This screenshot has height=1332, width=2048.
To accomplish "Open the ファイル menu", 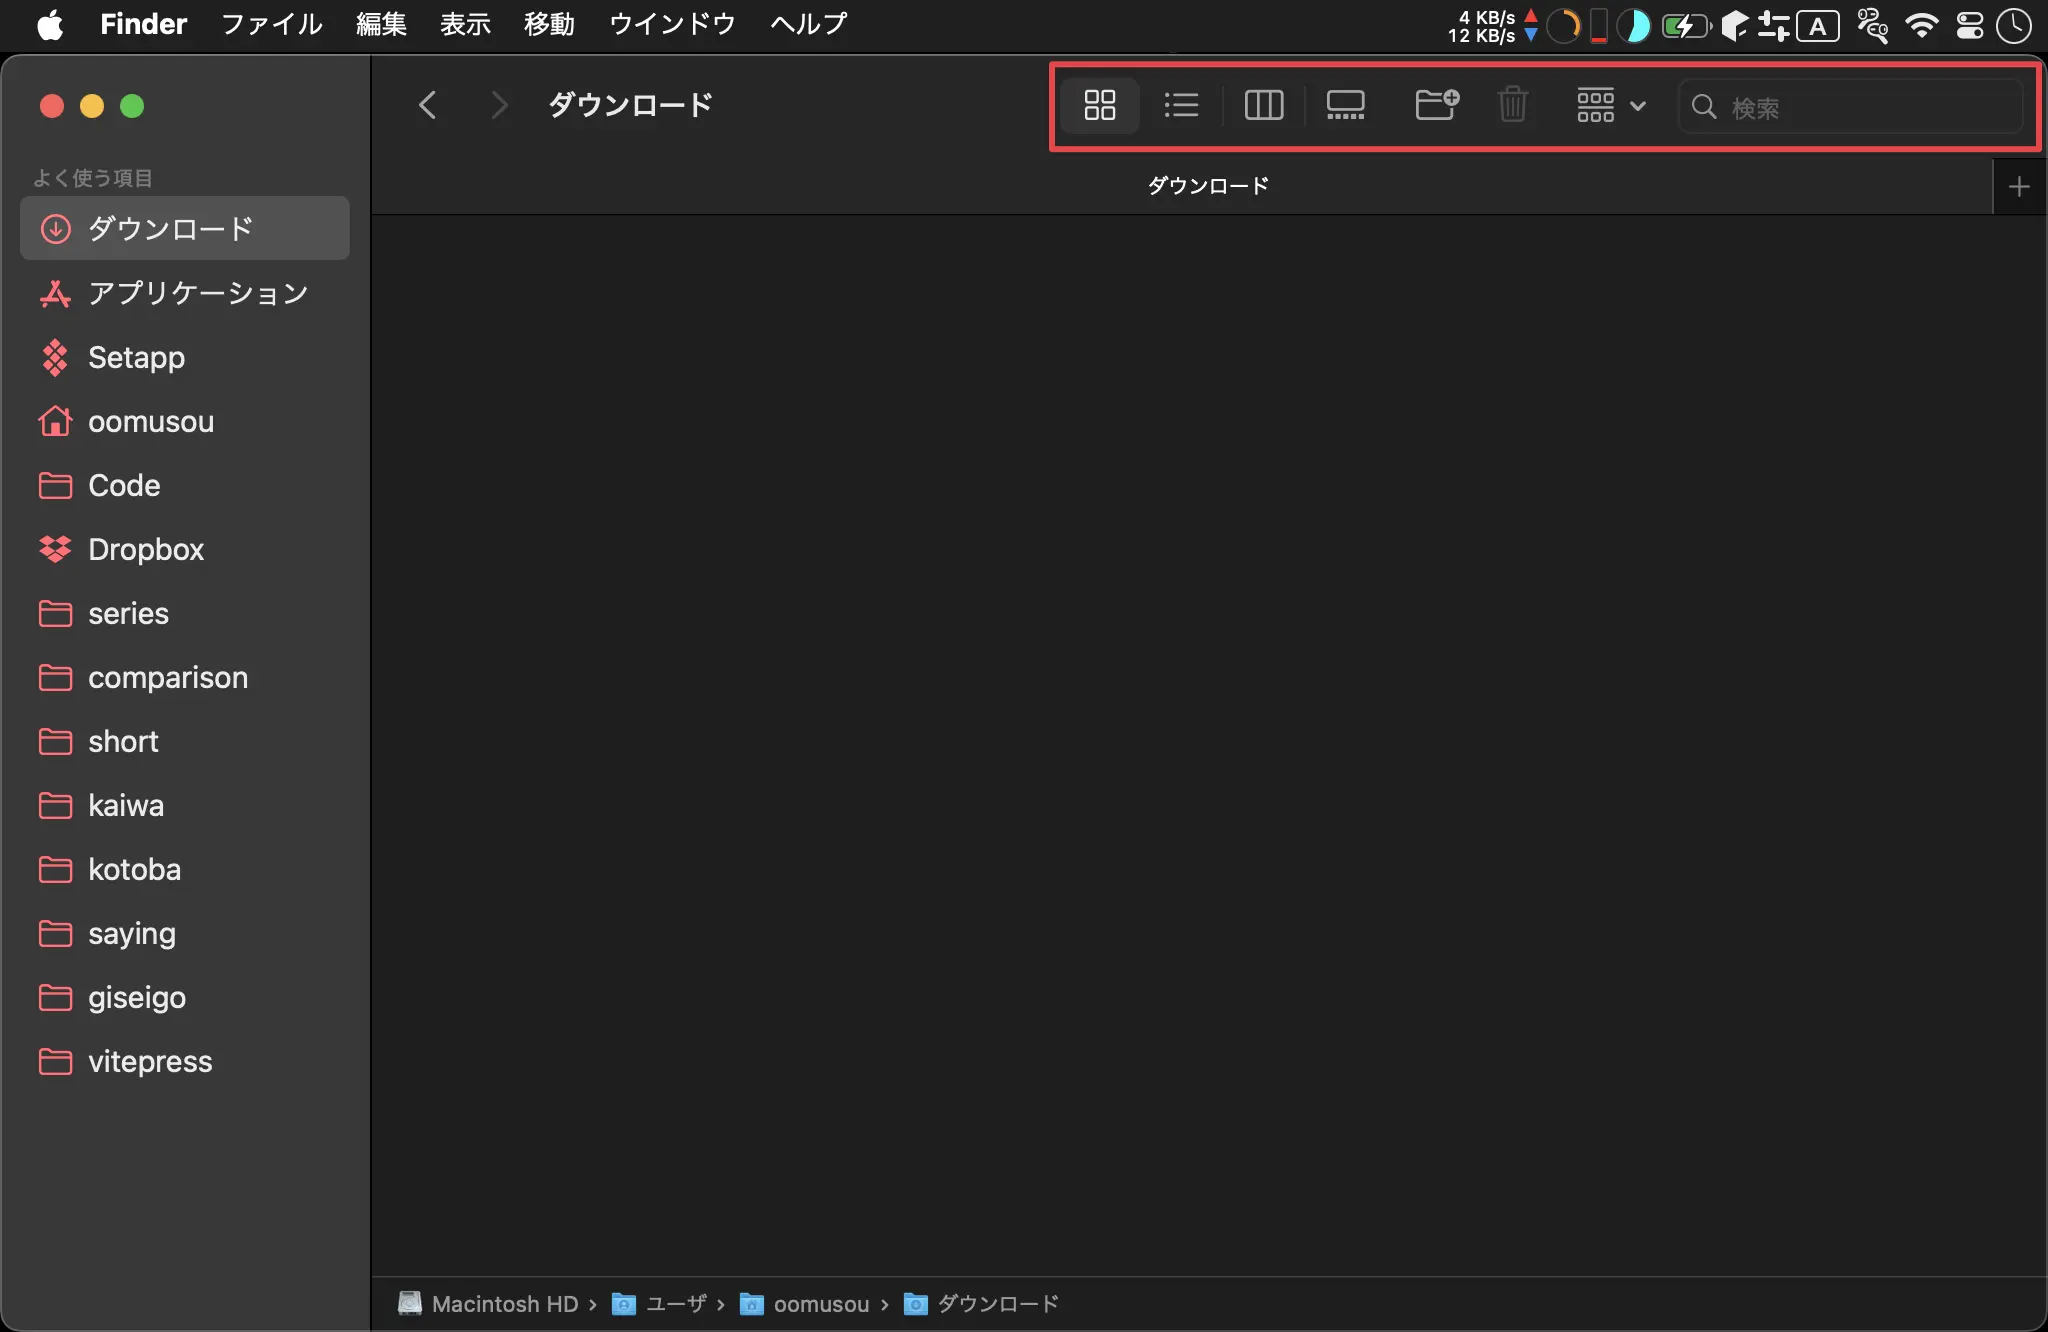I will point(271,24).
